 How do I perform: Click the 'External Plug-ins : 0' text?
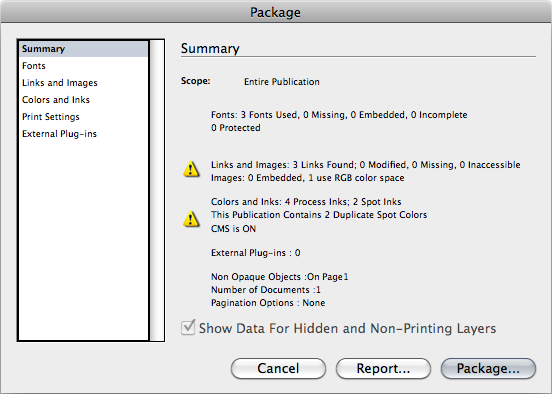pyautogui.click(x=256, y=253)
